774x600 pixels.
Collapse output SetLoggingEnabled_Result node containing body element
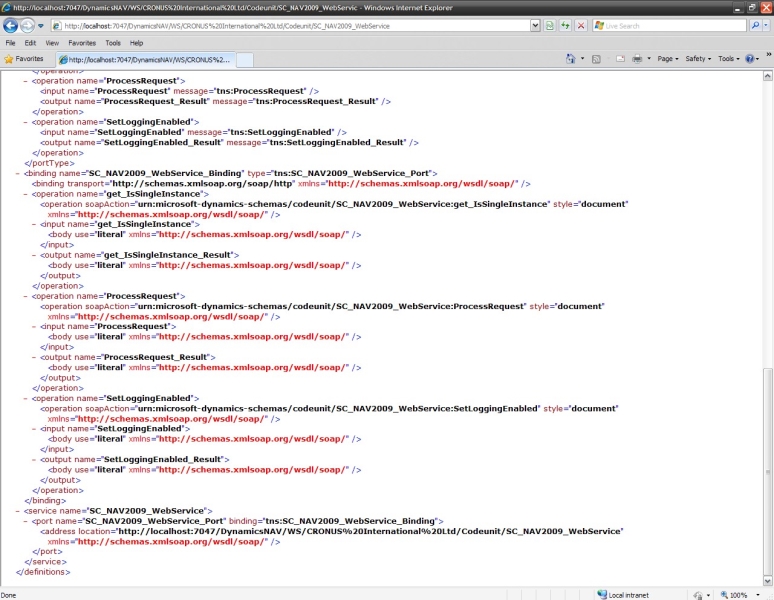tap(34, 459)
